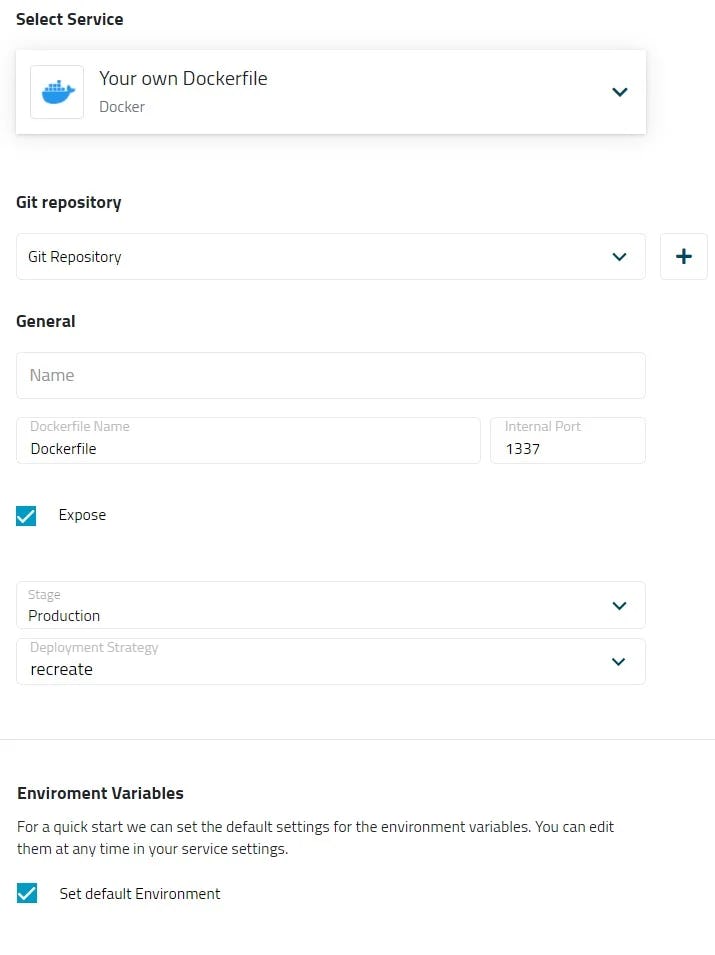Image resolution: width=715 pixels, height=955 pixels.
Task: Click the Docker whale logo icon
Action: tap(56, 91)
